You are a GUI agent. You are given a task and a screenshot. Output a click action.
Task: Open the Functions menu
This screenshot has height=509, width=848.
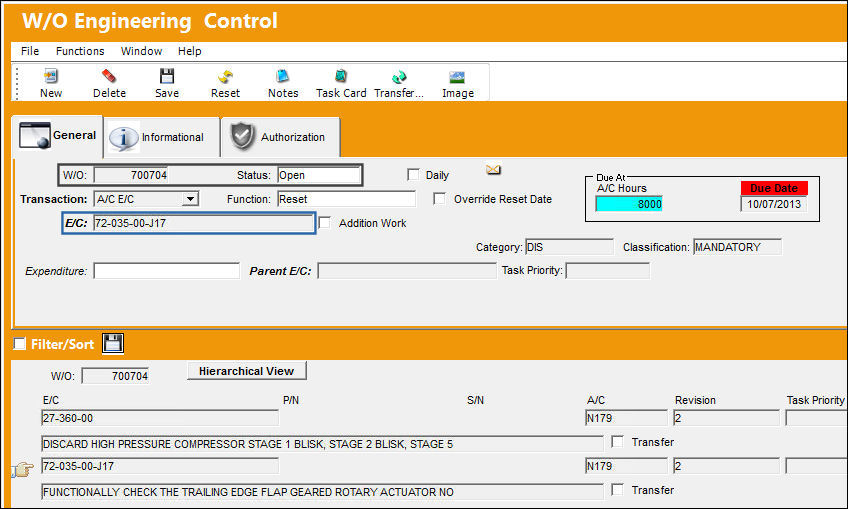80,51
